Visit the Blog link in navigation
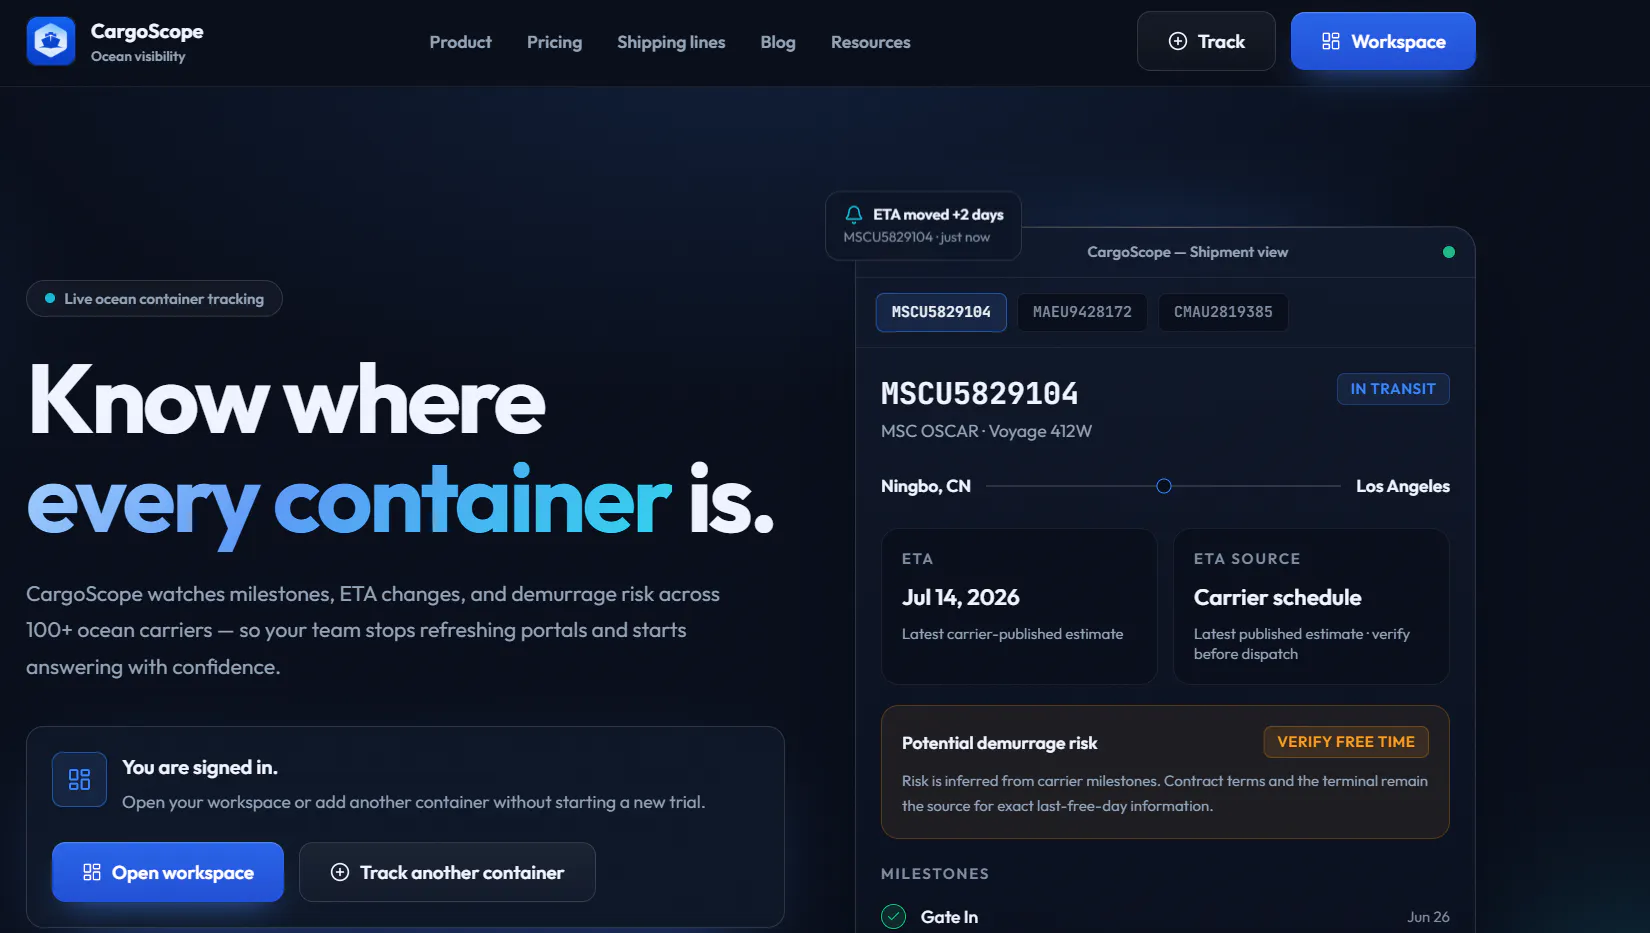1650x933 pixels. [x=778, y=42]
